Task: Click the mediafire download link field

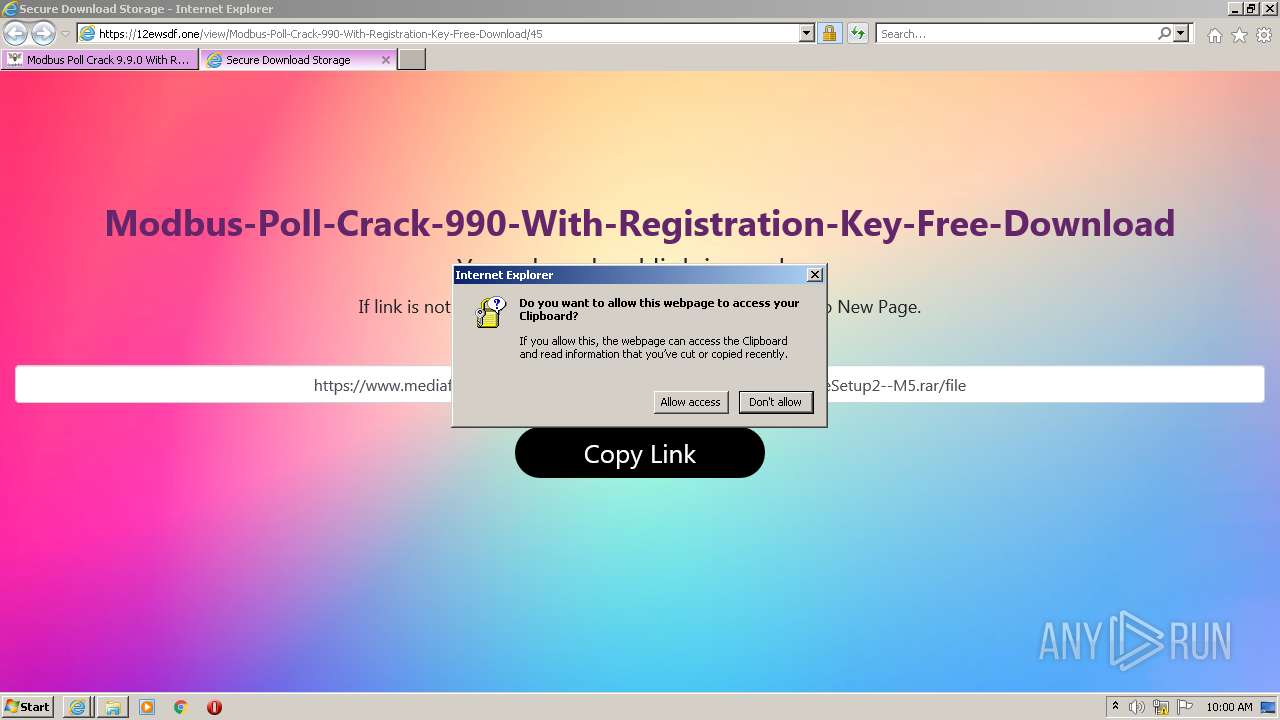Action: (x=640, y=385)
